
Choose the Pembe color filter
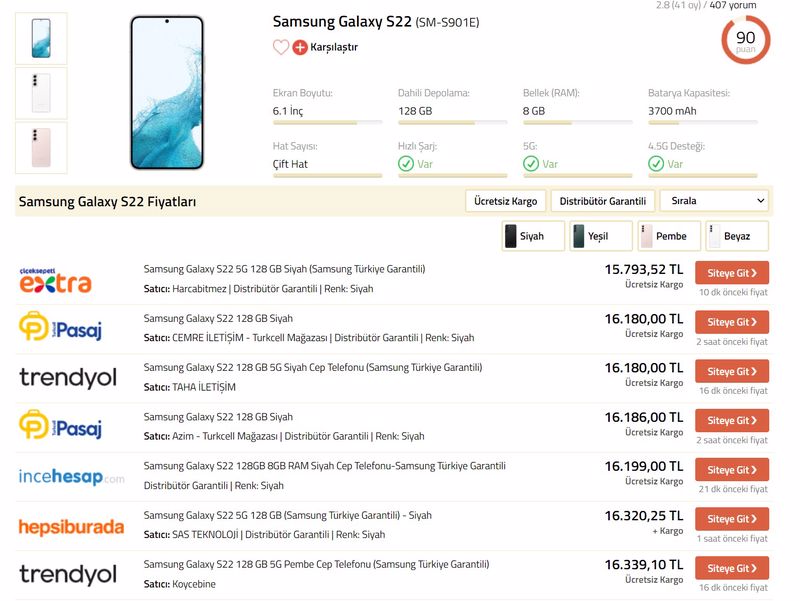click(x=669, y=236)
